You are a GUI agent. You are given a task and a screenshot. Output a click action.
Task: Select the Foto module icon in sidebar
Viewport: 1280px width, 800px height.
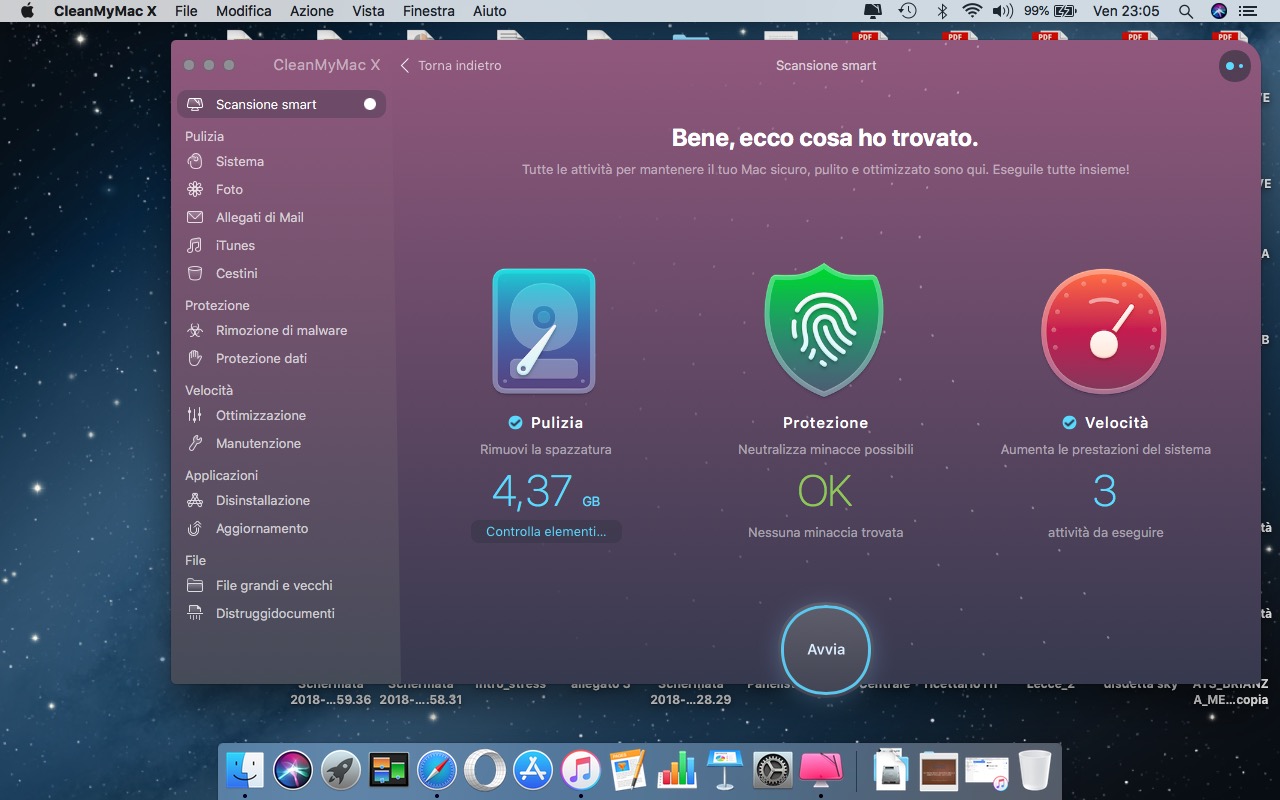pos(195,189)
